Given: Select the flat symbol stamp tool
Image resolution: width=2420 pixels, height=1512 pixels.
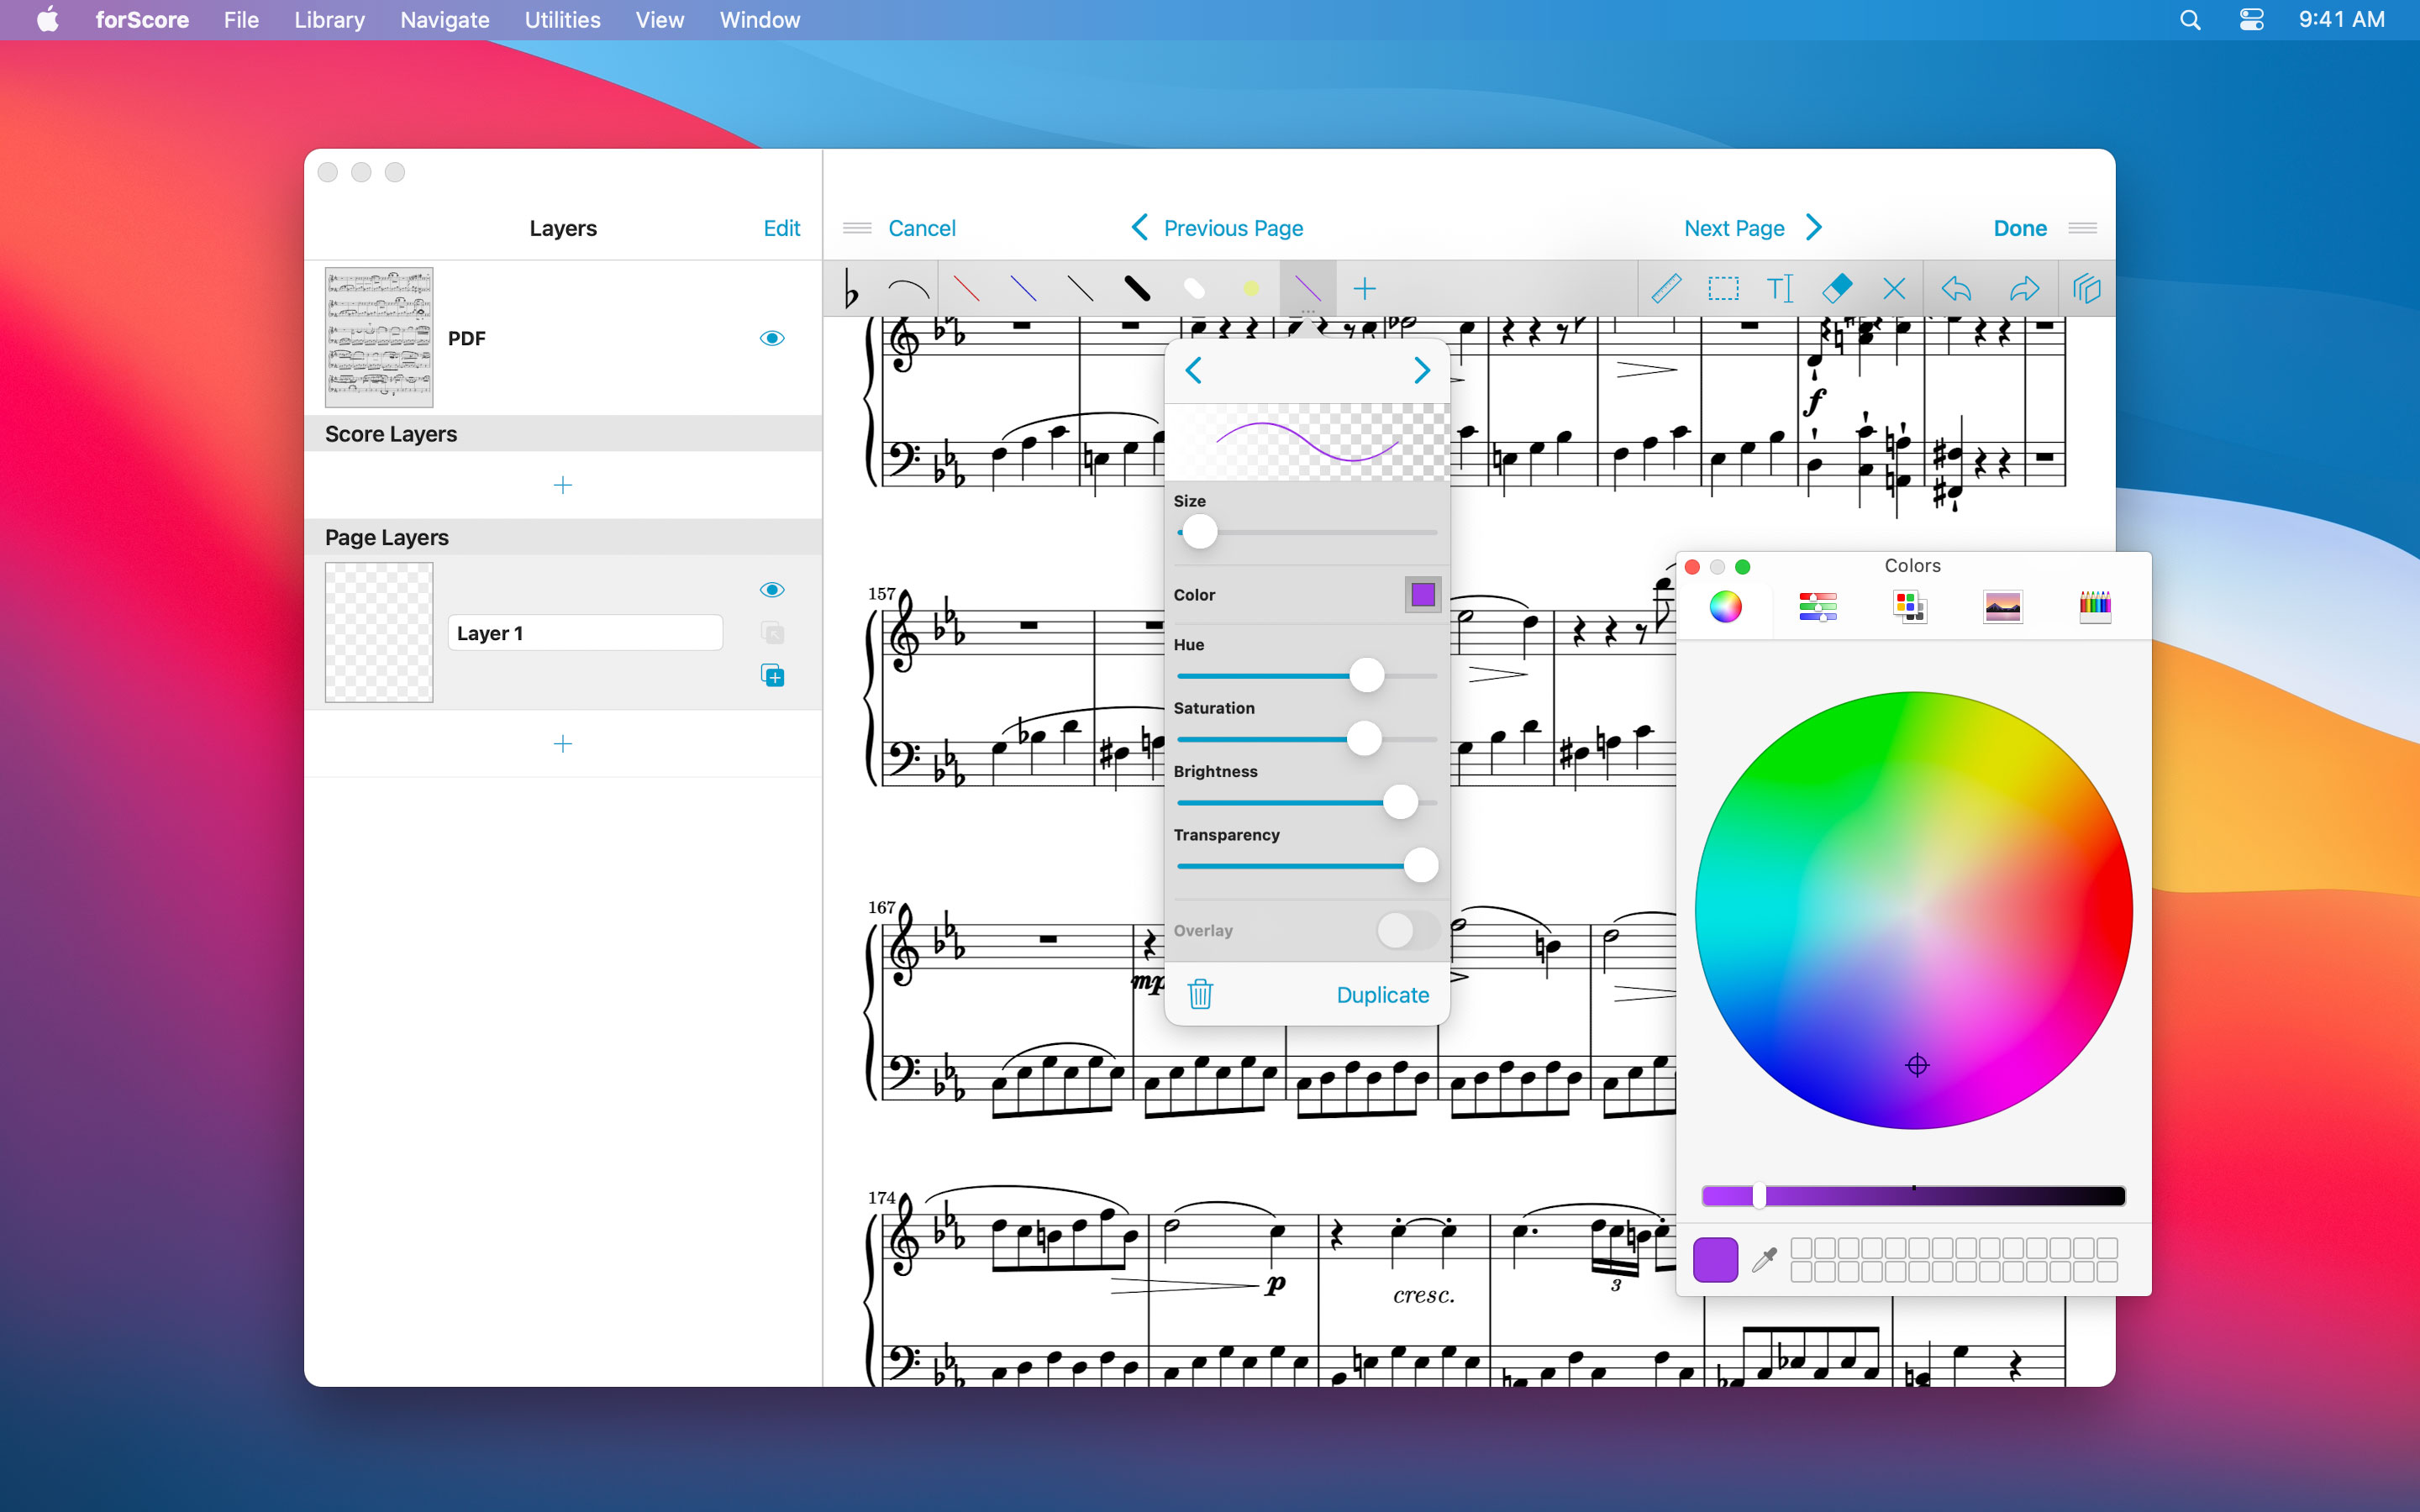Looking at the screenshot, I should coord(851,289).
